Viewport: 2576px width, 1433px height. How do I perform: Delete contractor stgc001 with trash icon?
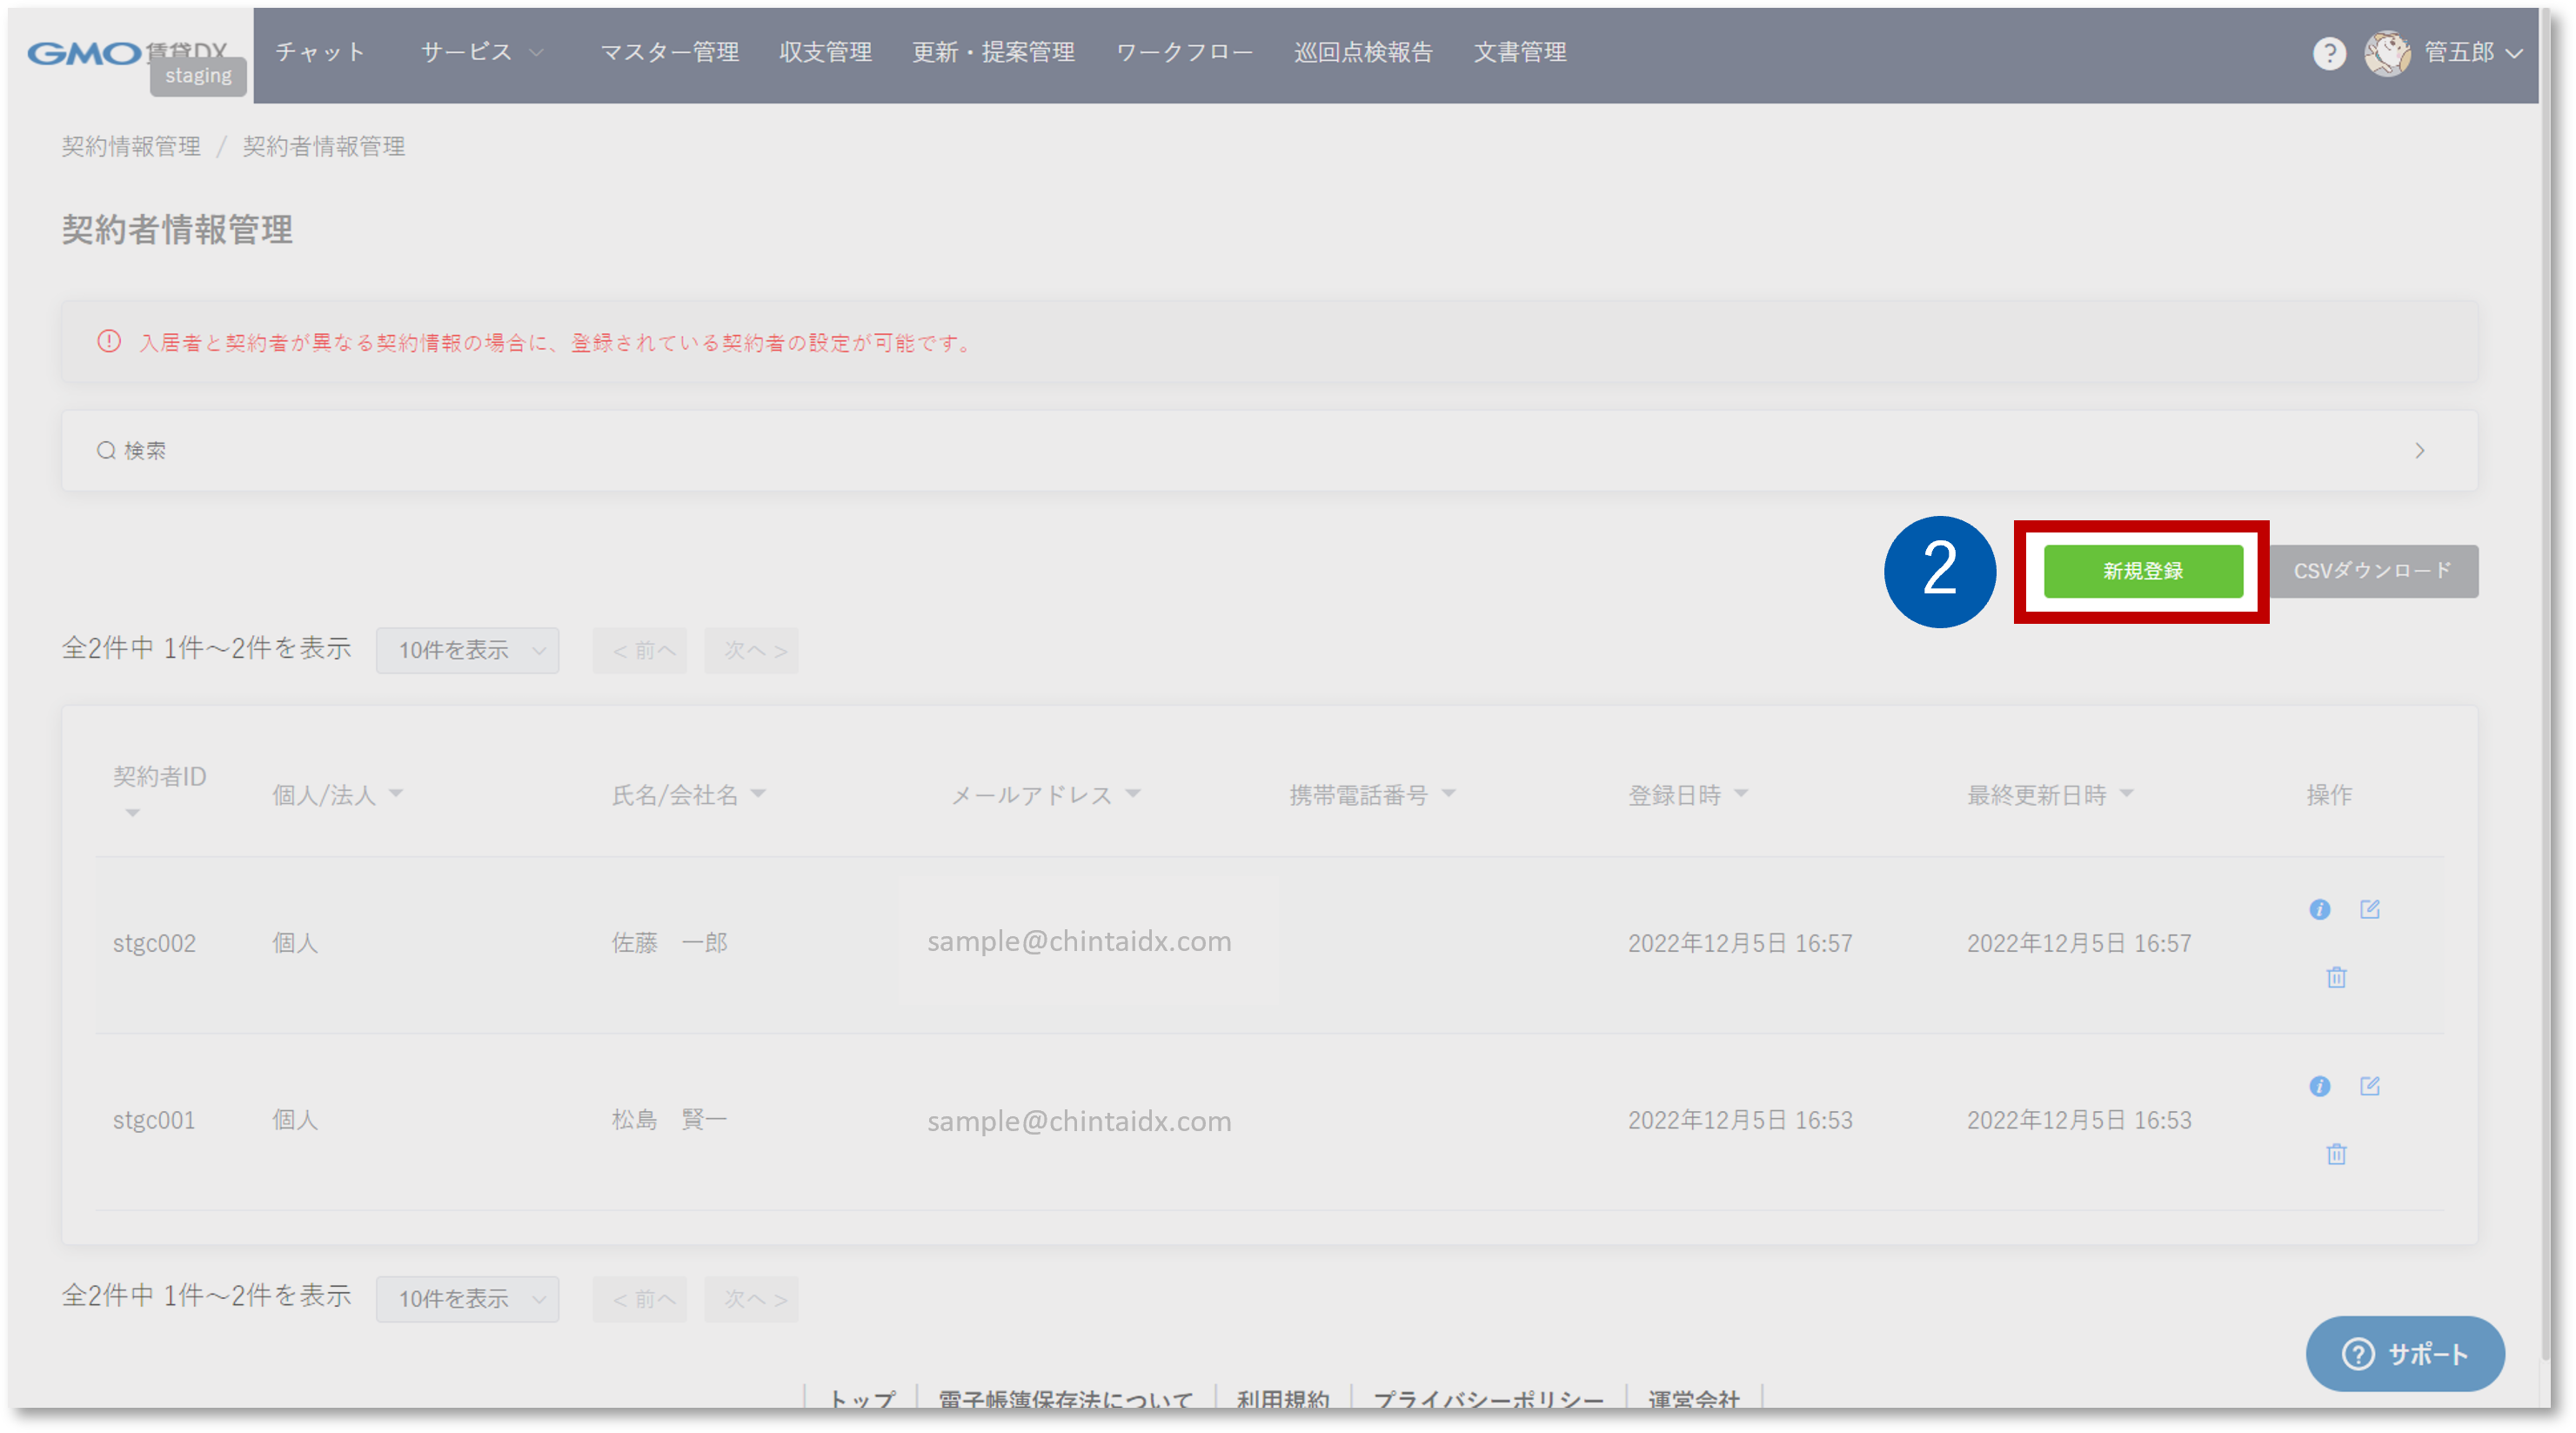2336,1154
